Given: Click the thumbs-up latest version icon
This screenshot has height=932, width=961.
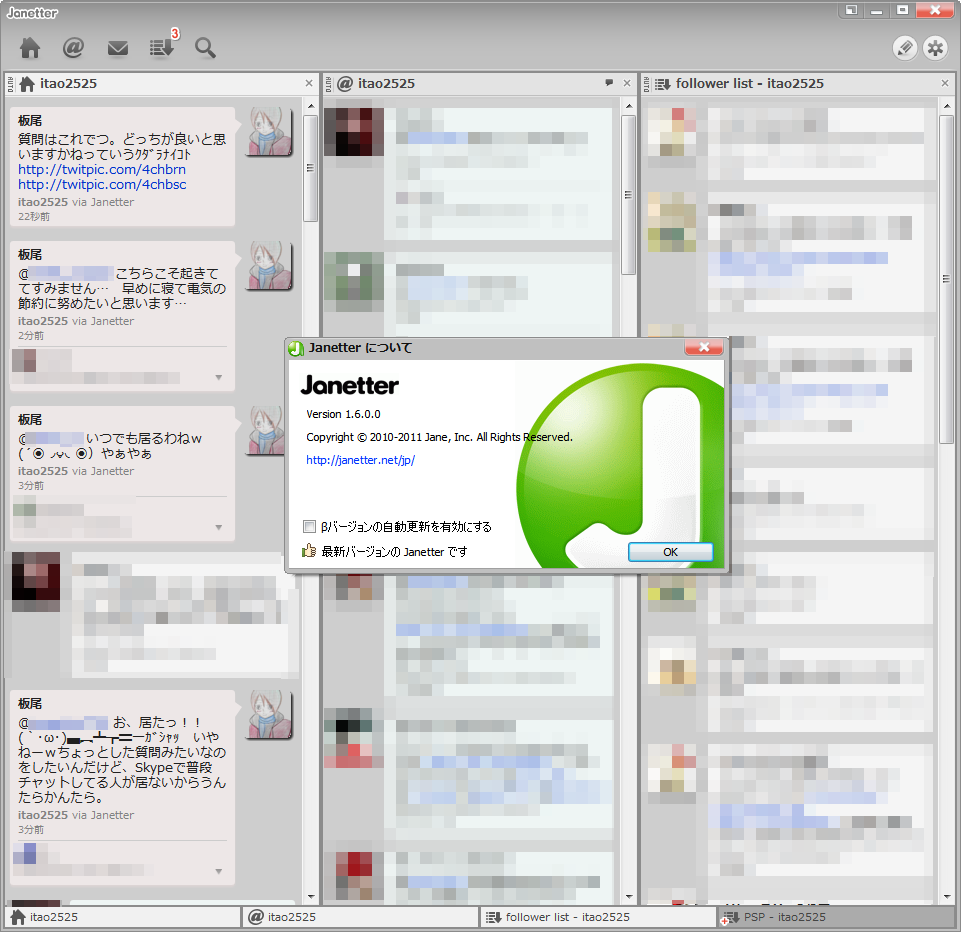Looking at the screenshot, I should coord(309,551).
